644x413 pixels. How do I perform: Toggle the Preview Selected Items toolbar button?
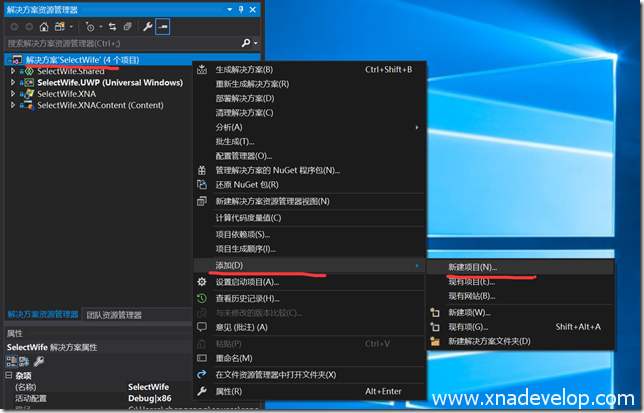point(162,27)
